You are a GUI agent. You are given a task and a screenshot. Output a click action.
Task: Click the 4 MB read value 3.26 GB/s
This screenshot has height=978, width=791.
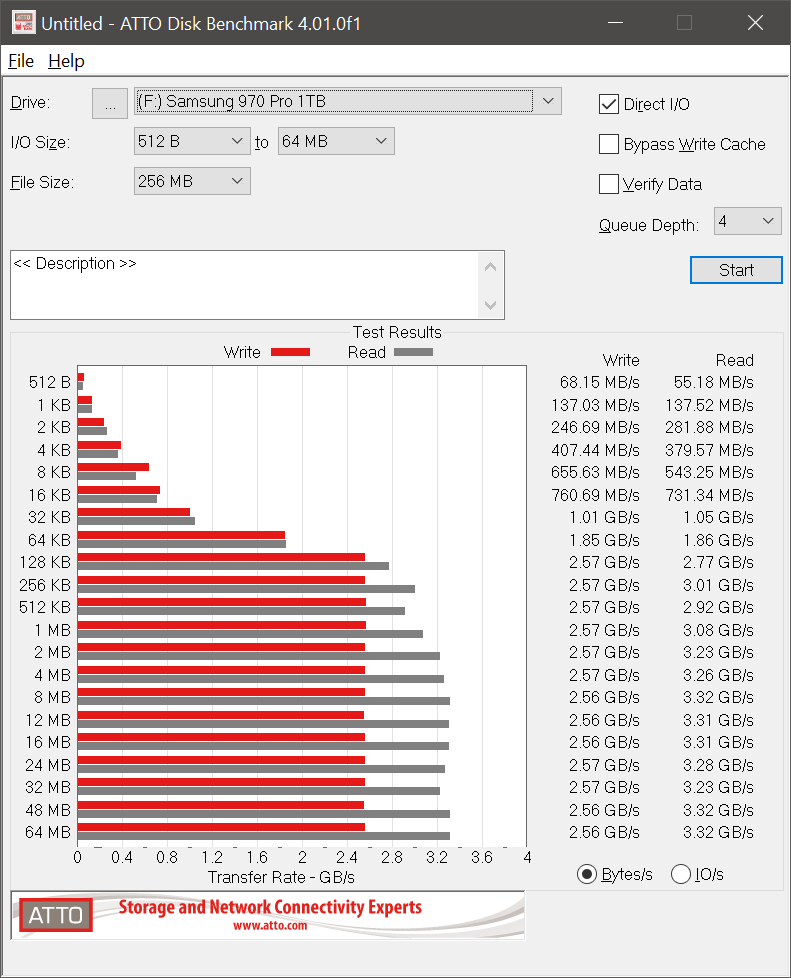pos(718,675)
